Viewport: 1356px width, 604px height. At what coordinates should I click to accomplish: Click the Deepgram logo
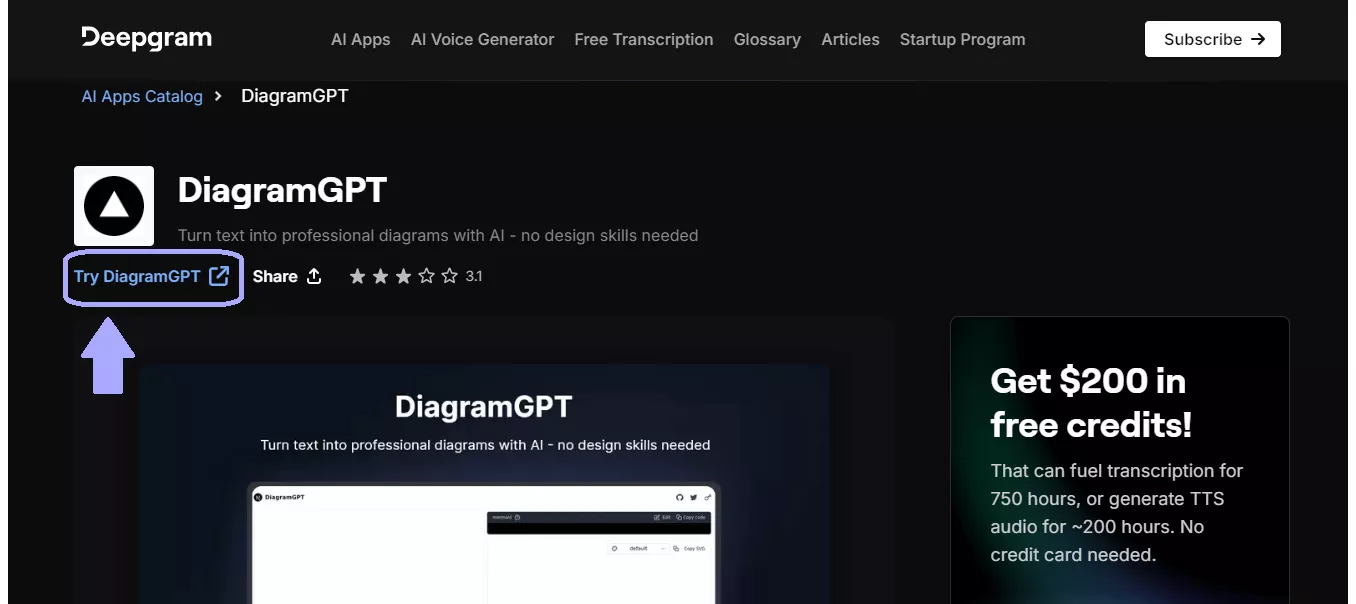coord(145,38)
